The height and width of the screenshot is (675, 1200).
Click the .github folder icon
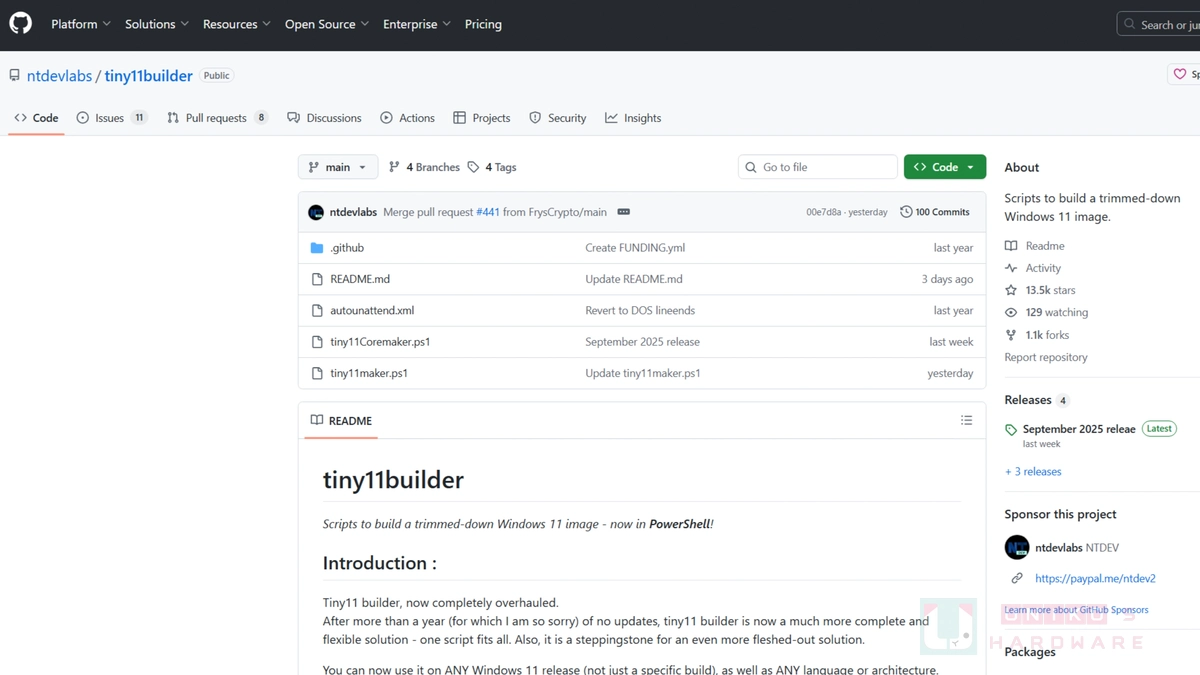click(317, 248)
